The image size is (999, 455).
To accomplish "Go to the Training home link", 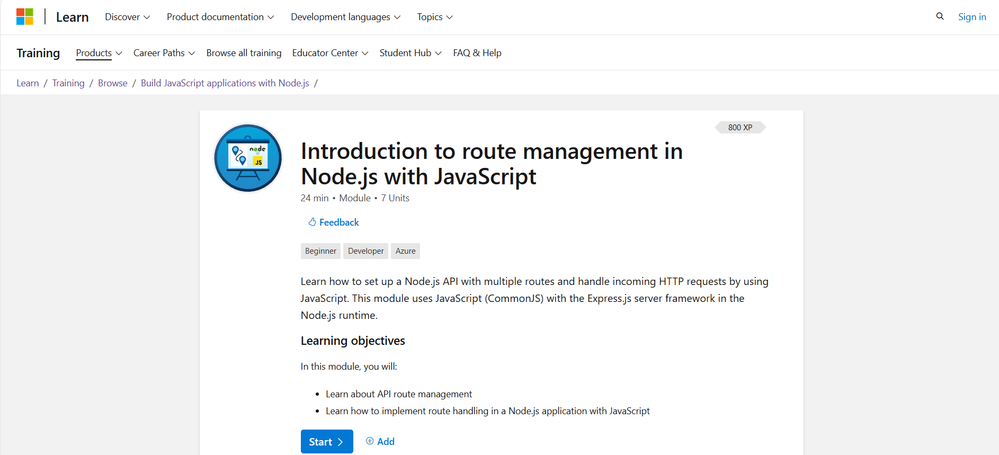I will [x=38, y=53].
